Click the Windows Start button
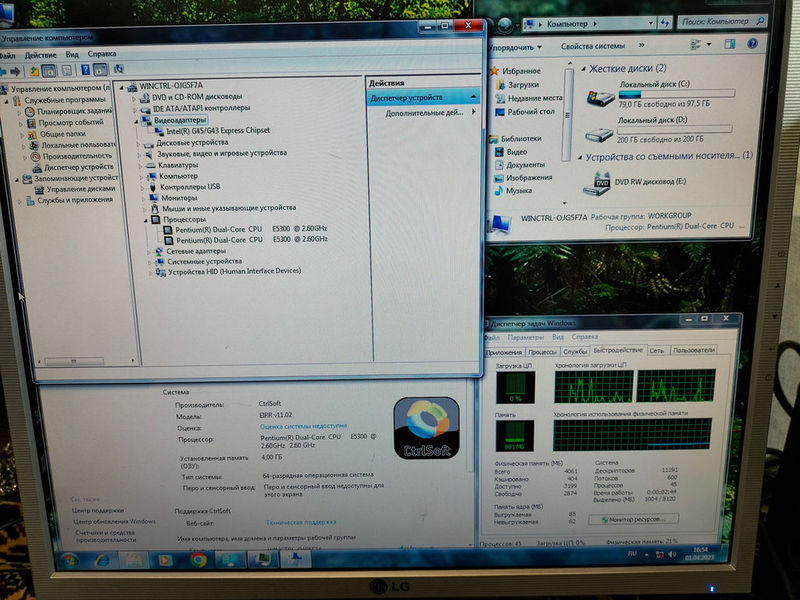800x600 pixels. 69,561
